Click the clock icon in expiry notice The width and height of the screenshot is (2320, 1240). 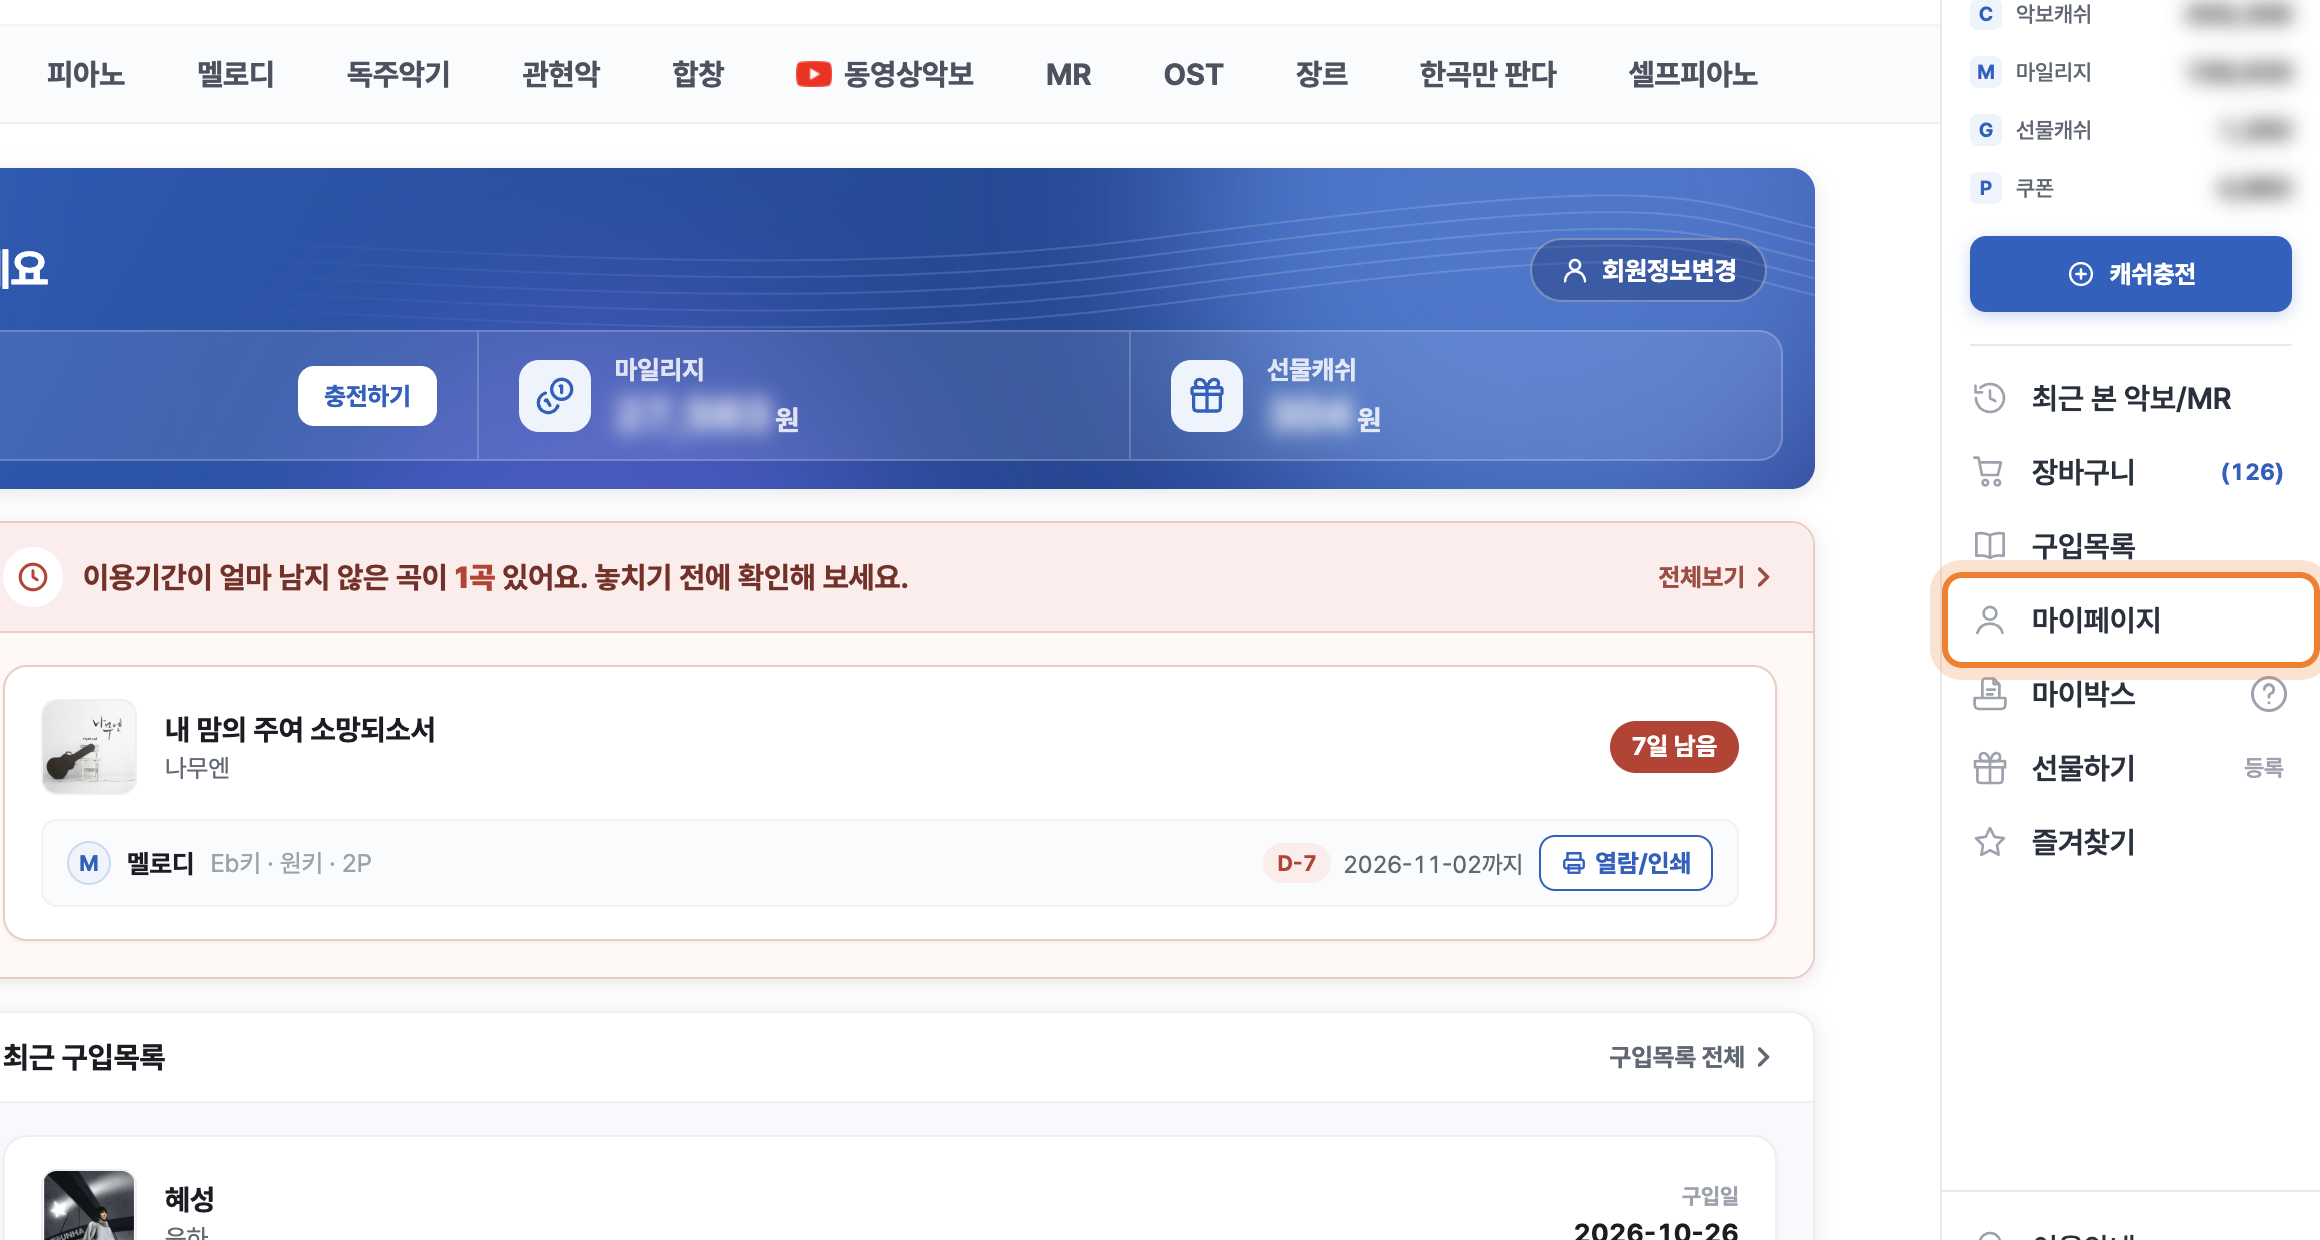[x=33, y=577]
